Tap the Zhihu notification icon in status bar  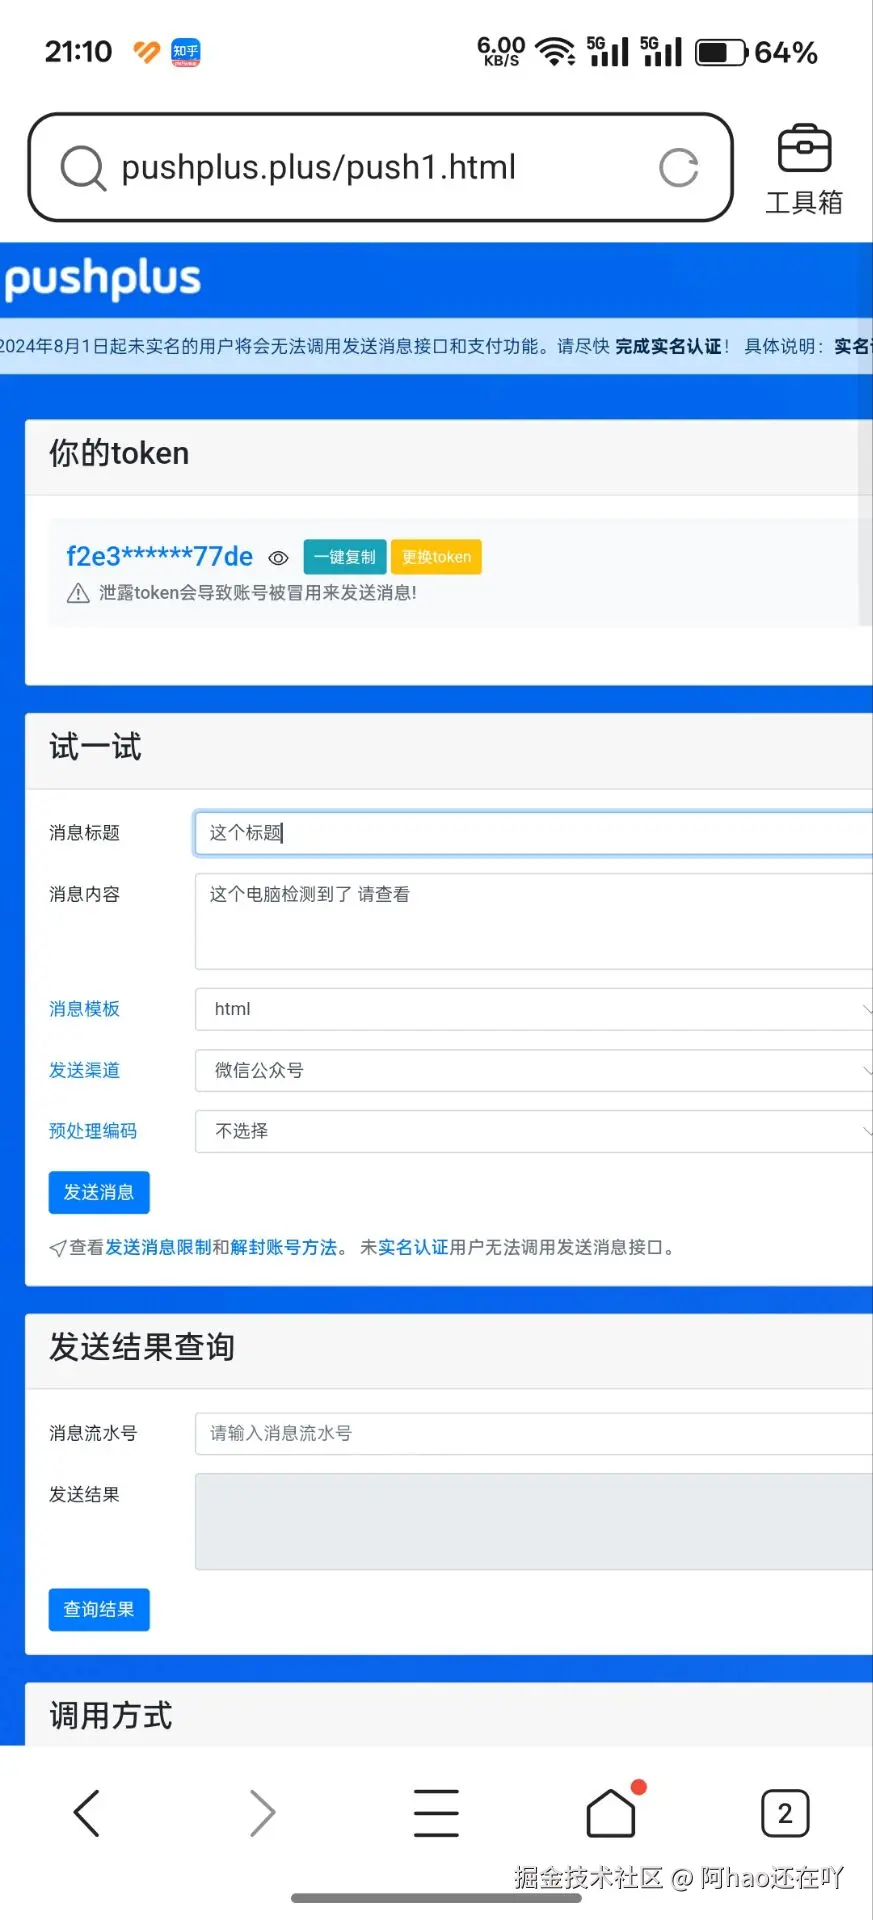pos(186,52)
